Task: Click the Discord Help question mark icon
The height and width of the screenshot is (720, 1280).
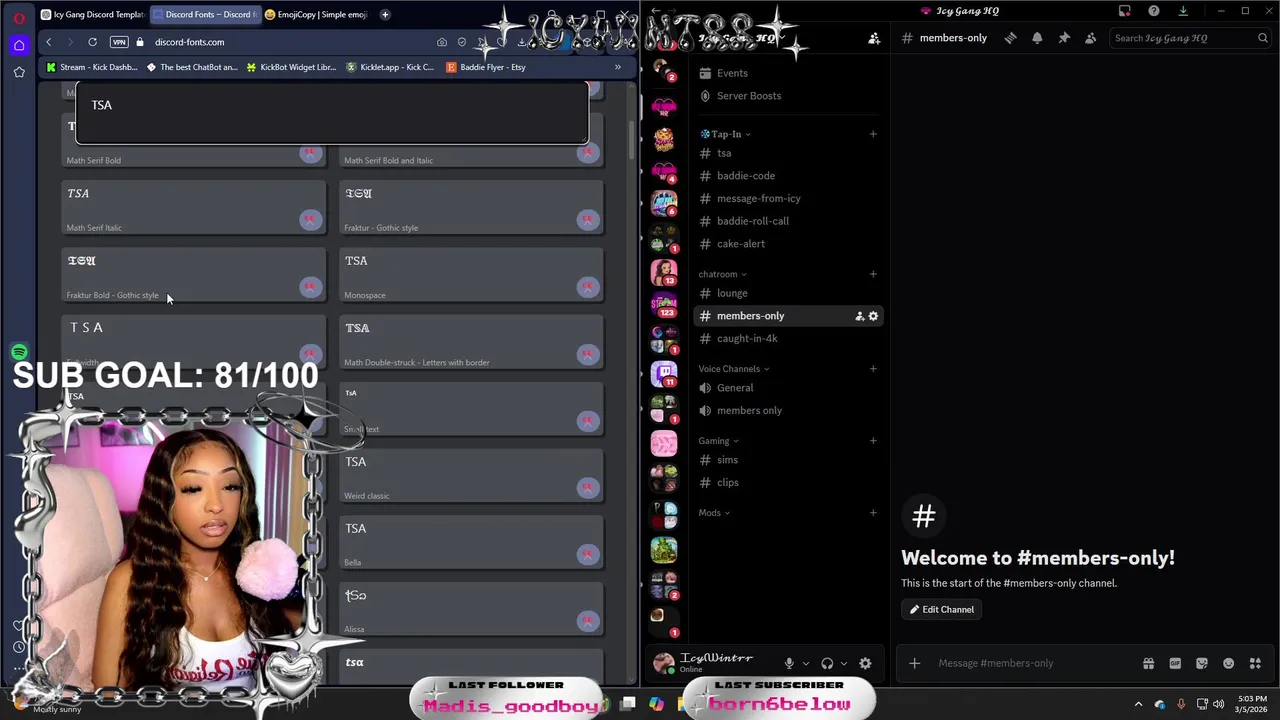Action: click(1154, 11)
